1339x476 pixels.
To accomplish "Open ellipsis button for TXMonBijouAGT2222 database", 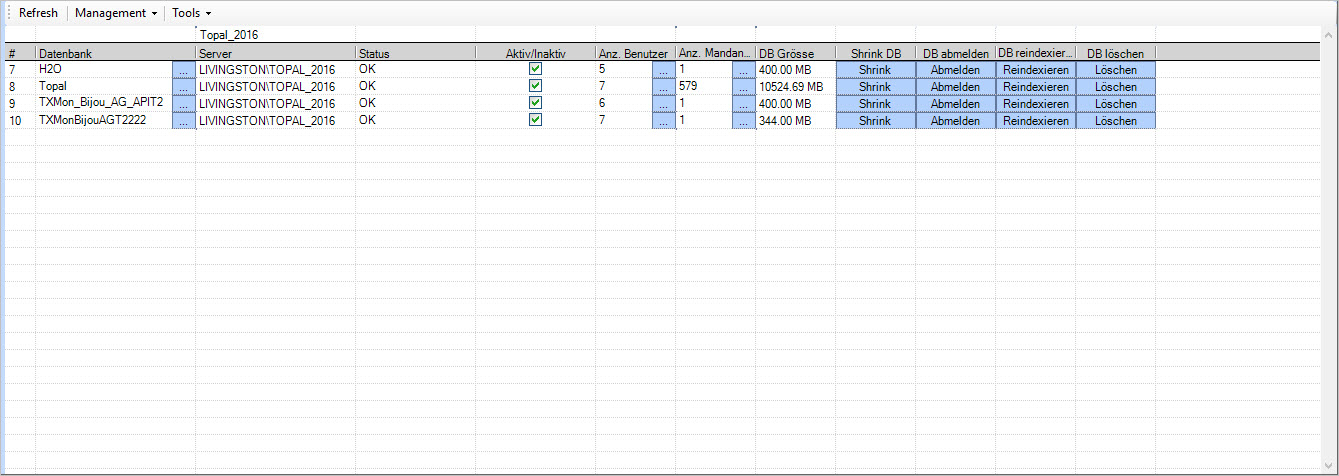I will (x=183, y=121).
